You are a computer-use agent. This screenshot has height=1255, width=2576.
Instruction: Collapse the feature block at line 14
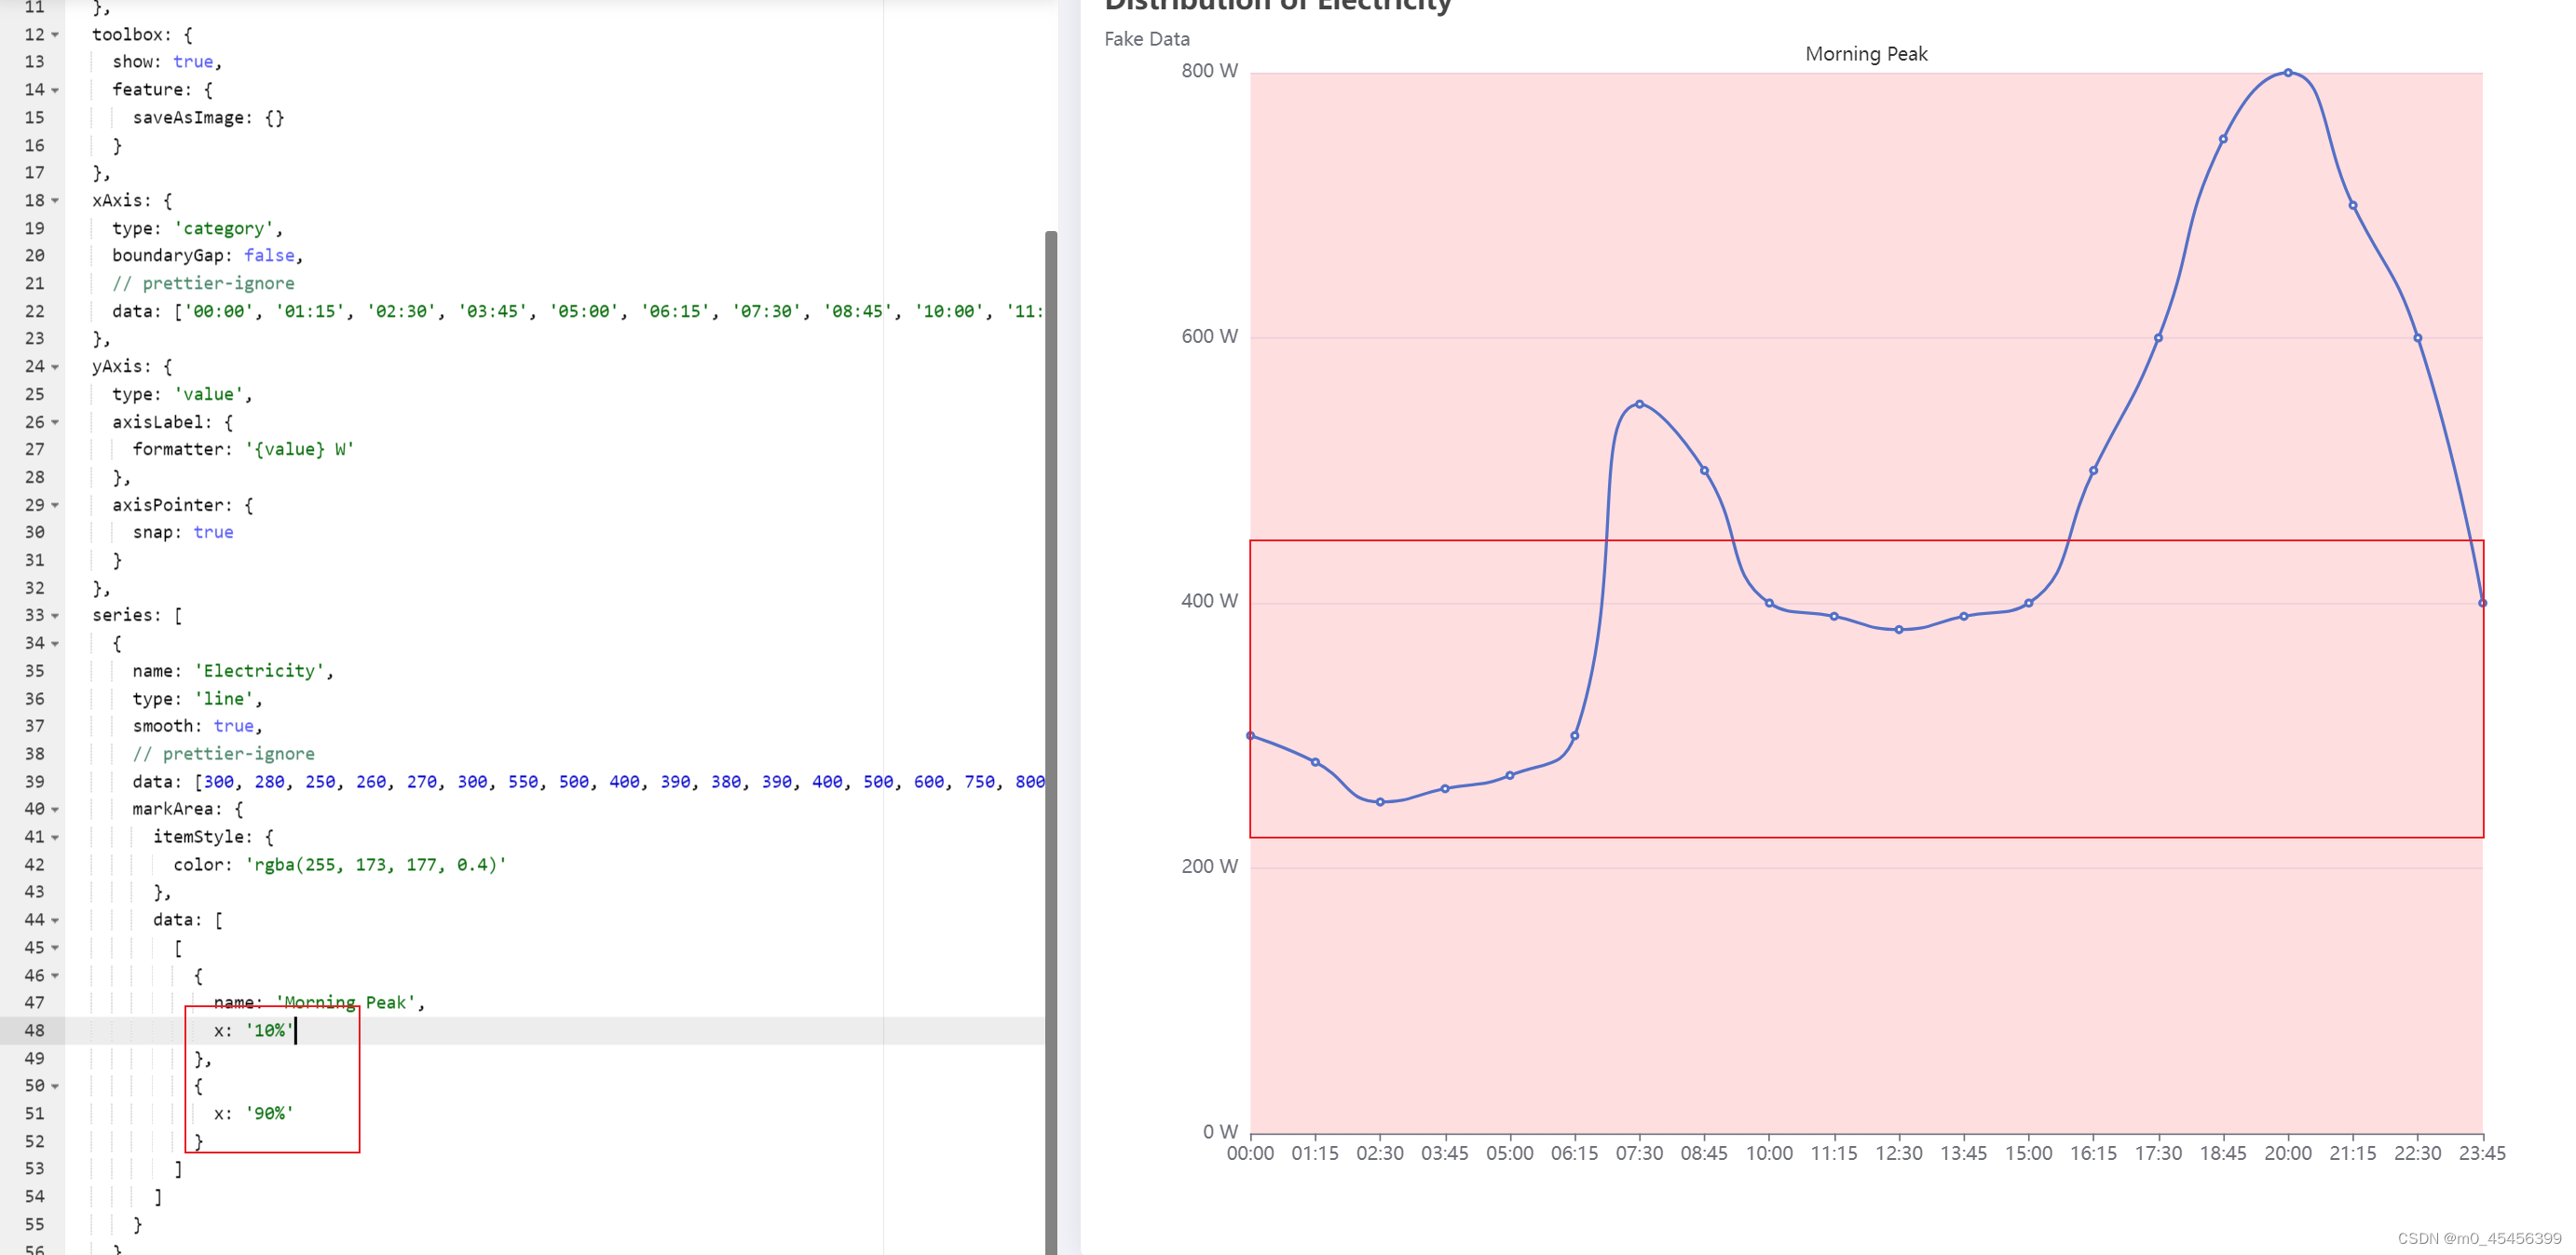tap(57, 89)
